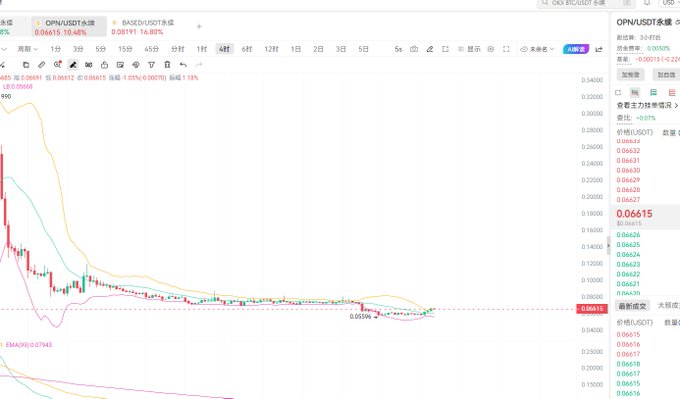Click the undo arrow

[183, 65]
